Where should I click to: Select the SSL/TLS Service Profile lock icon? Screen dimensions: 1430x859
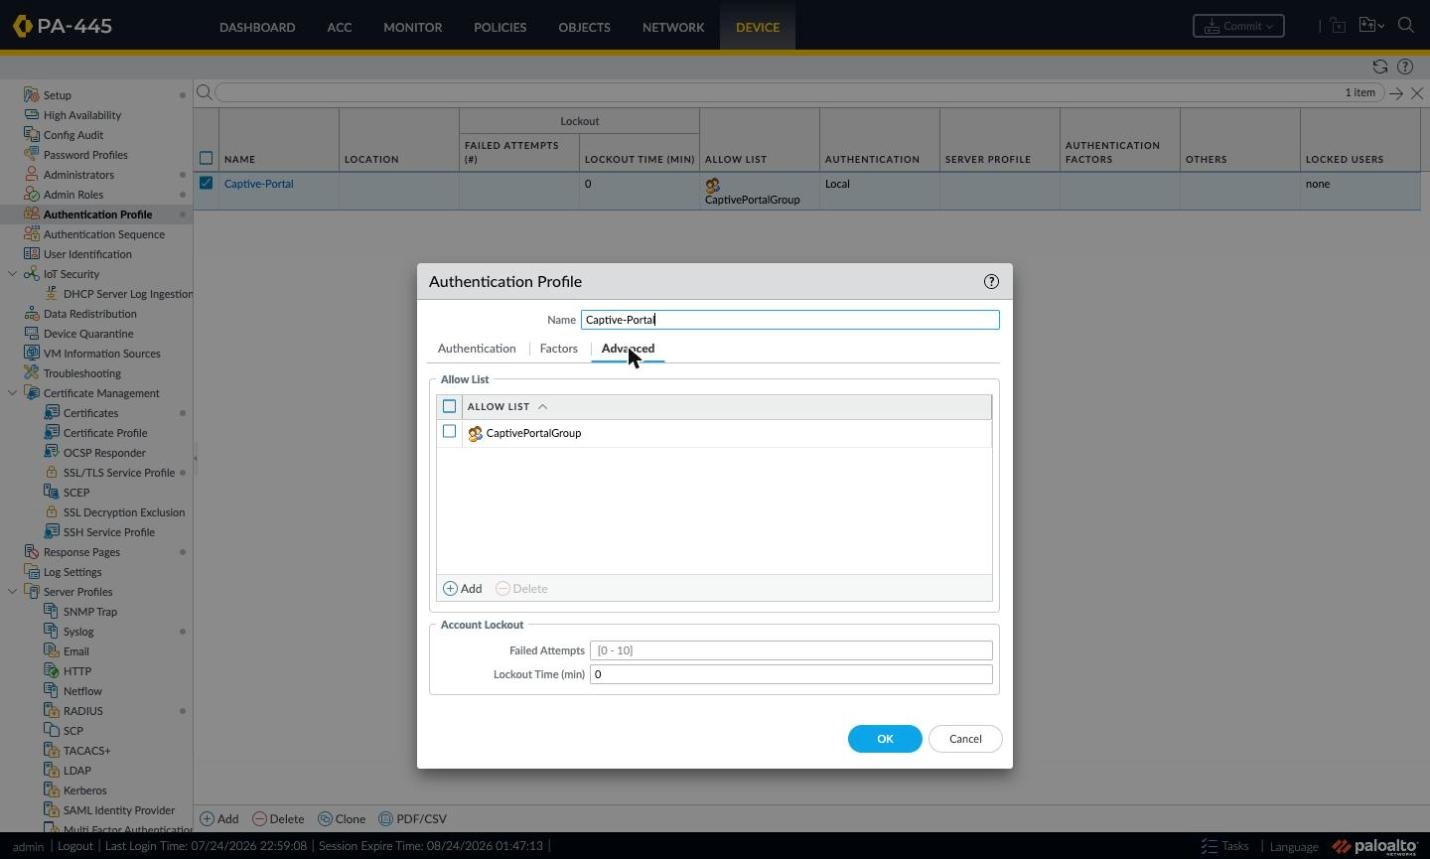pyautogui.click(x=52, y=472)
